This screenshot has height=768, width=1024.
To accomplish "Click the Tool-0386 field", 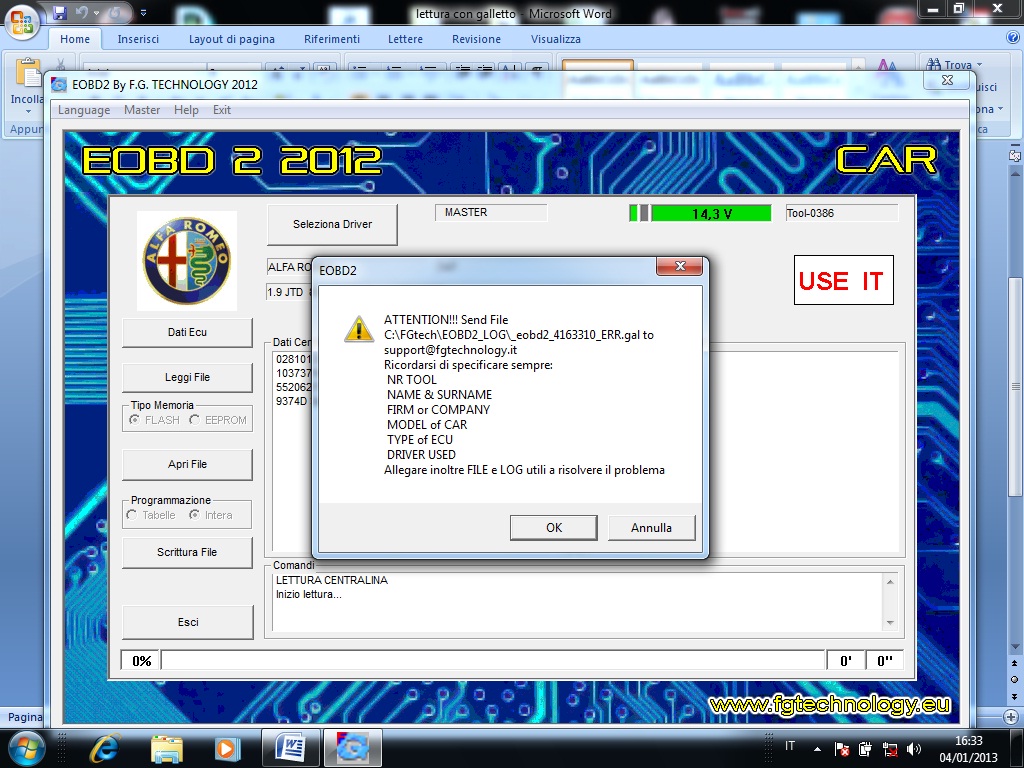I will click(841, 213).
